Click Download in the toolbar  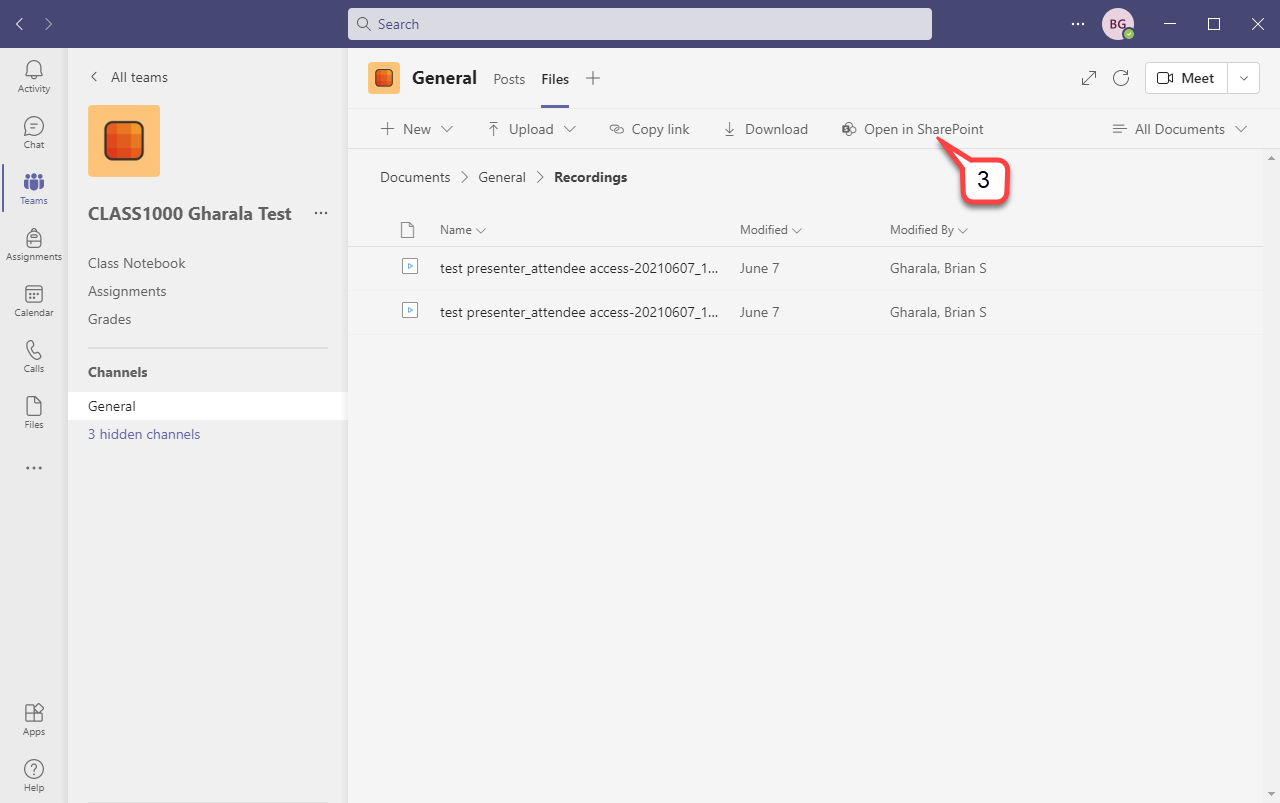pos(765,129)
